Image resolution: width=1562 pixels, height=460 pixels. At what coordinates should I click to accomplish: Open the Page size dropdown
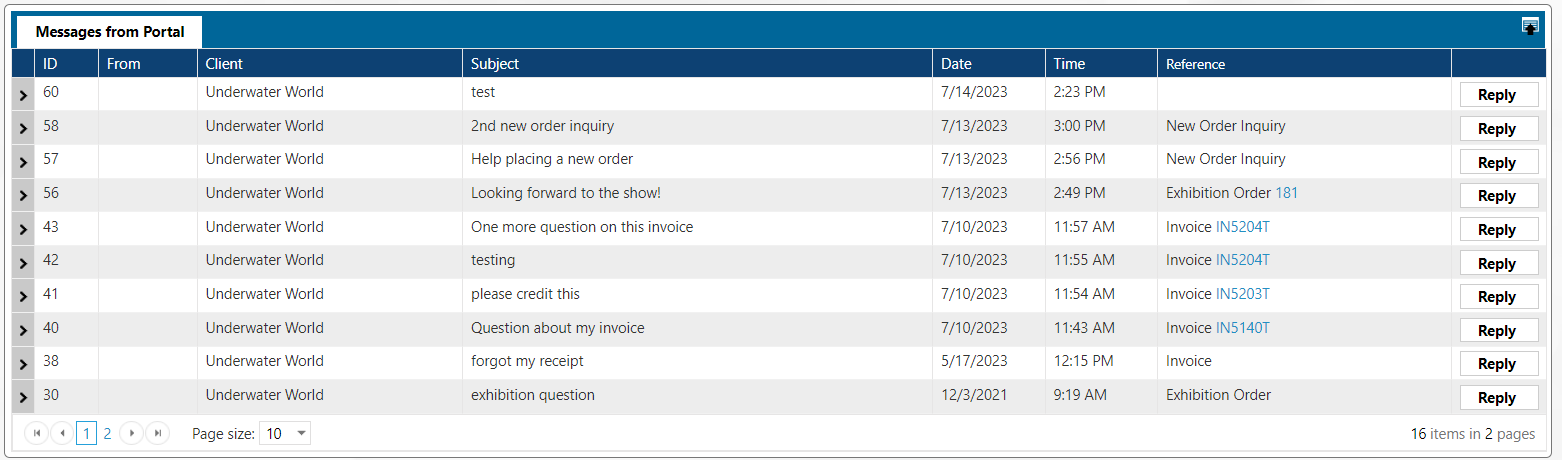click(301, 433)
